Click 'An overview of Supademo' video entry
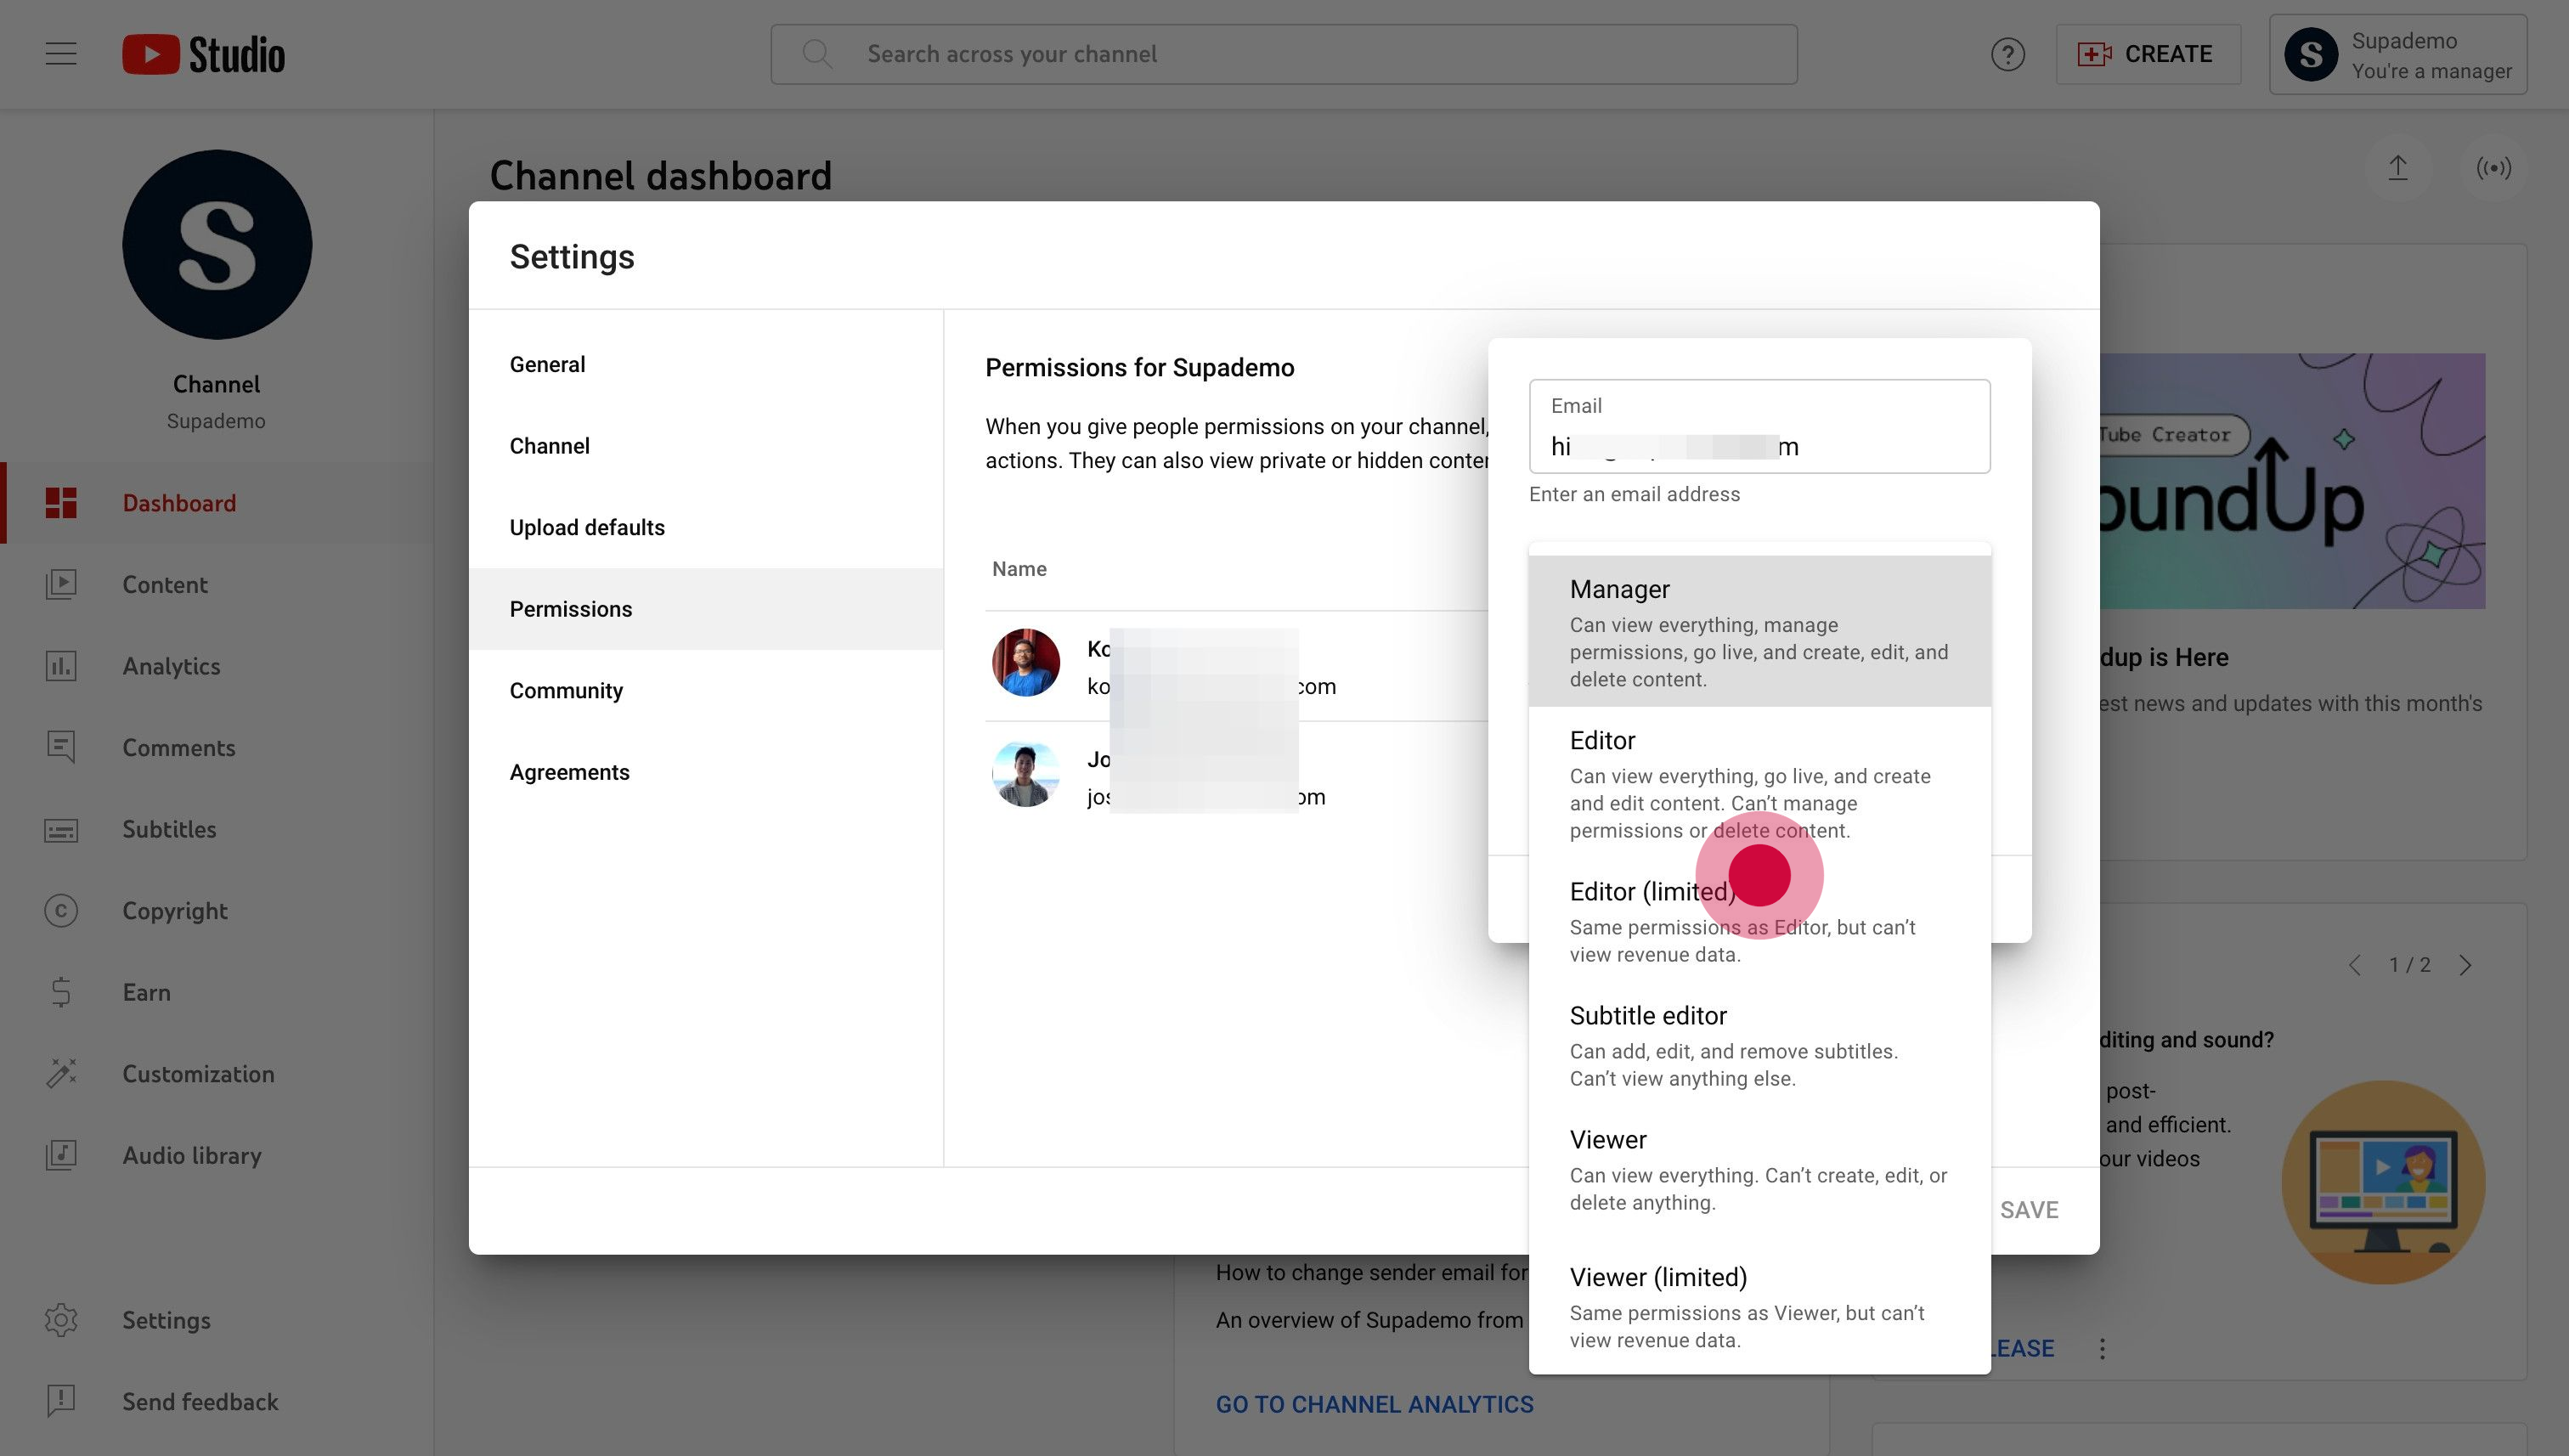 click(1369, 1320)
